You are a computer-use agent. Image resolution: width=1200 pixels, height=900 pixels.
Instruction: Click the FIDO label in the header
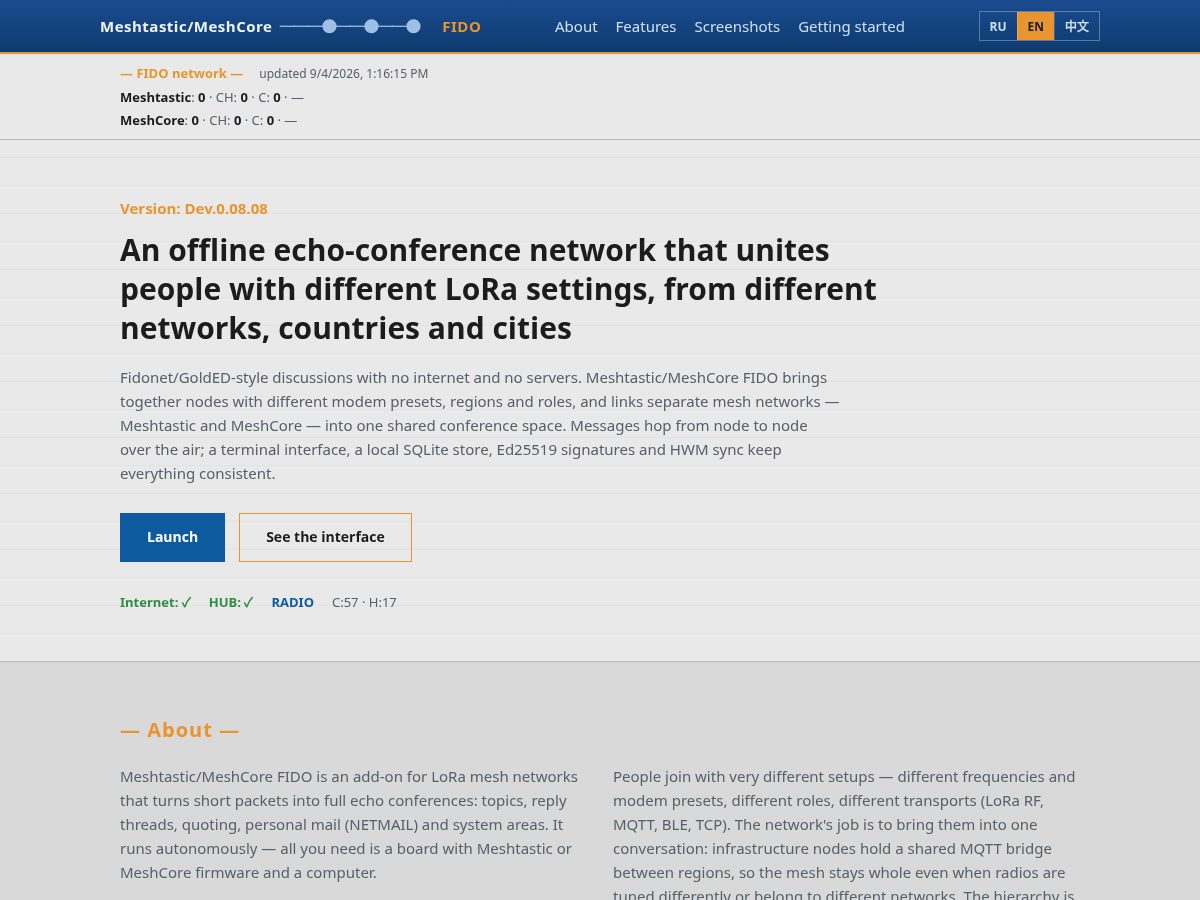(461, 27)
